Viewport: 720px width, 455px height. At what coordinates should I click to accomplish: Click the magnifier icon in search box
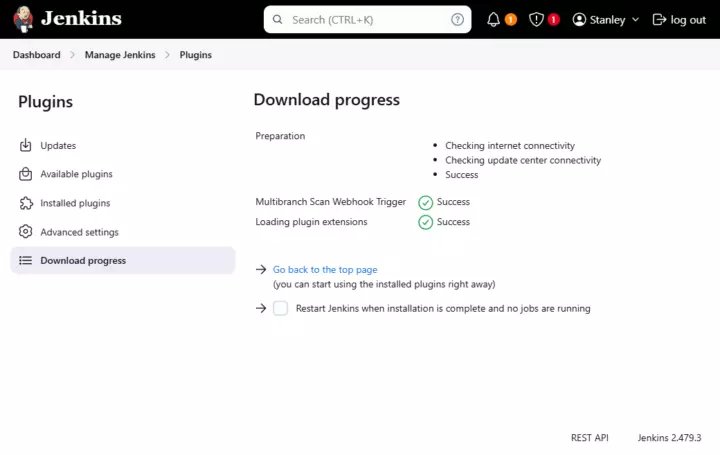(x=277, y=19)
